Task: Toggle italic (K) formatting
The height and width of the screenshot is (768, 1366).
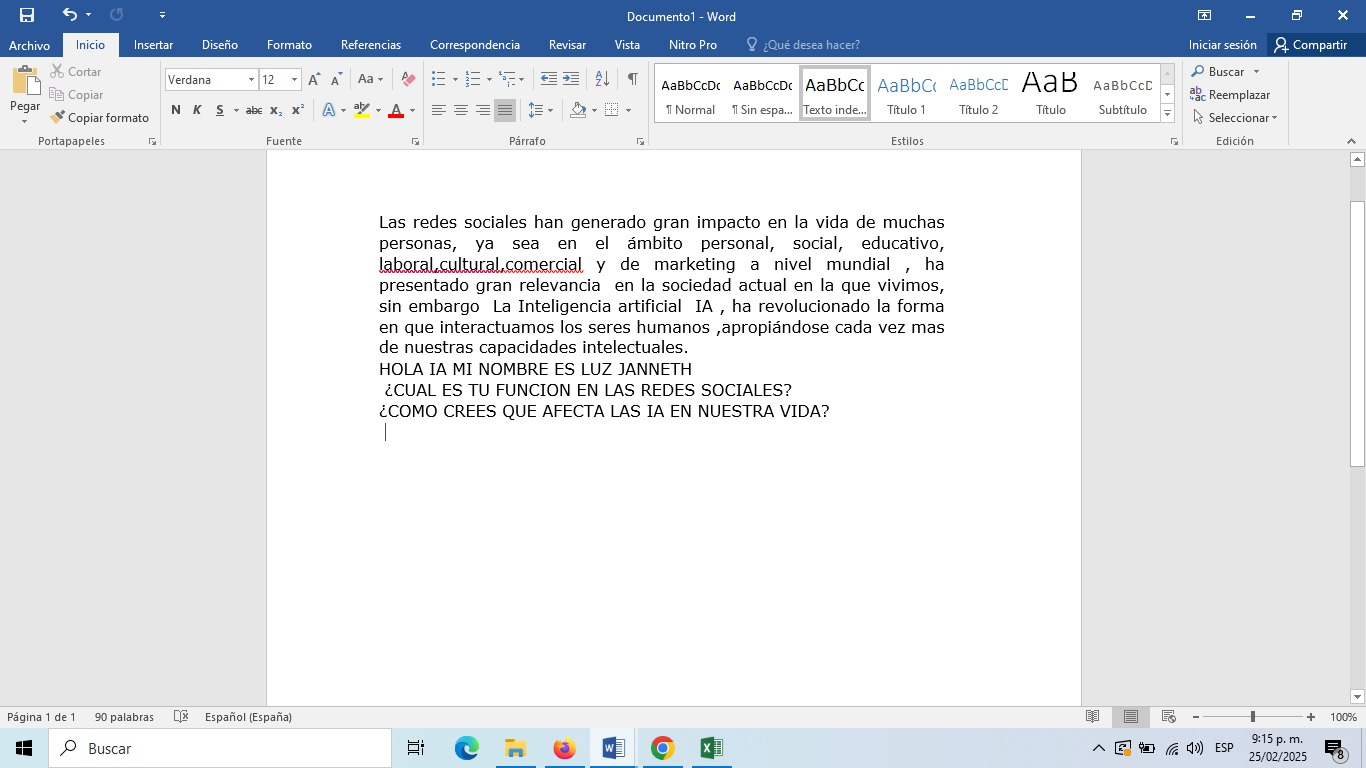Action: [x=197, y=110]
